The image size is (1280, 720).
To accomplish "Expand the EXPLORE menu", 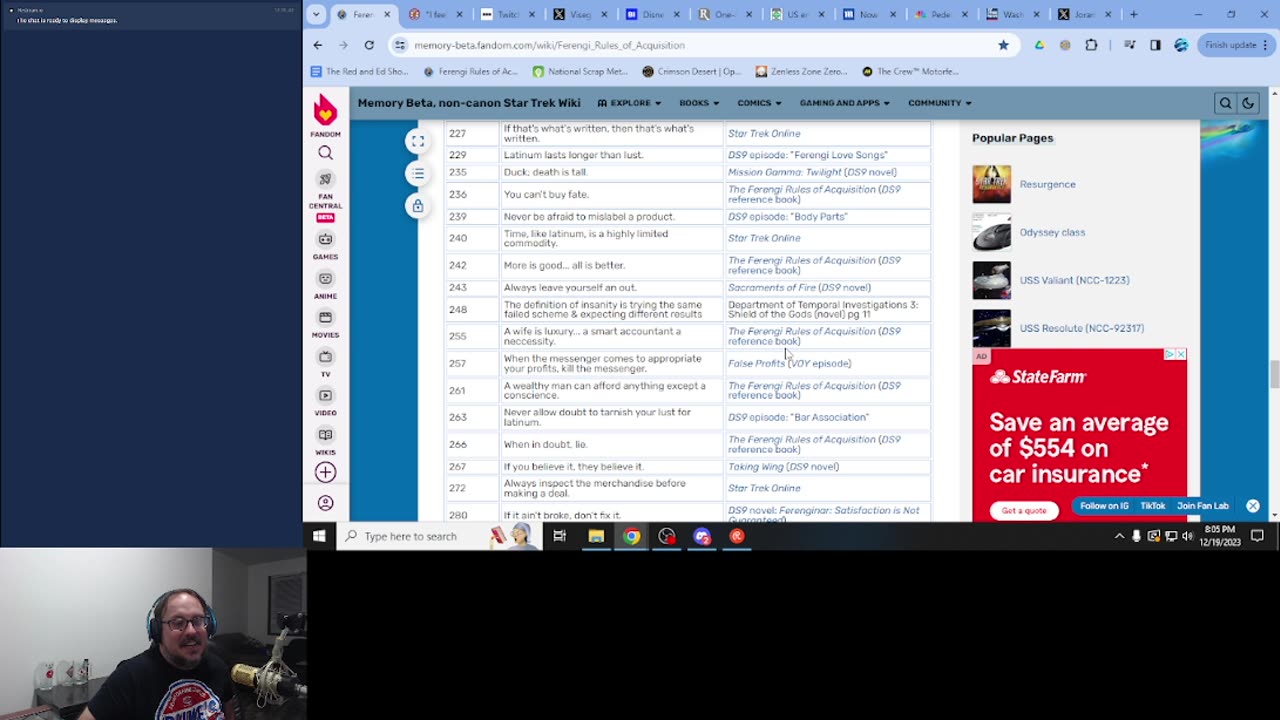I will pos(629,103).
